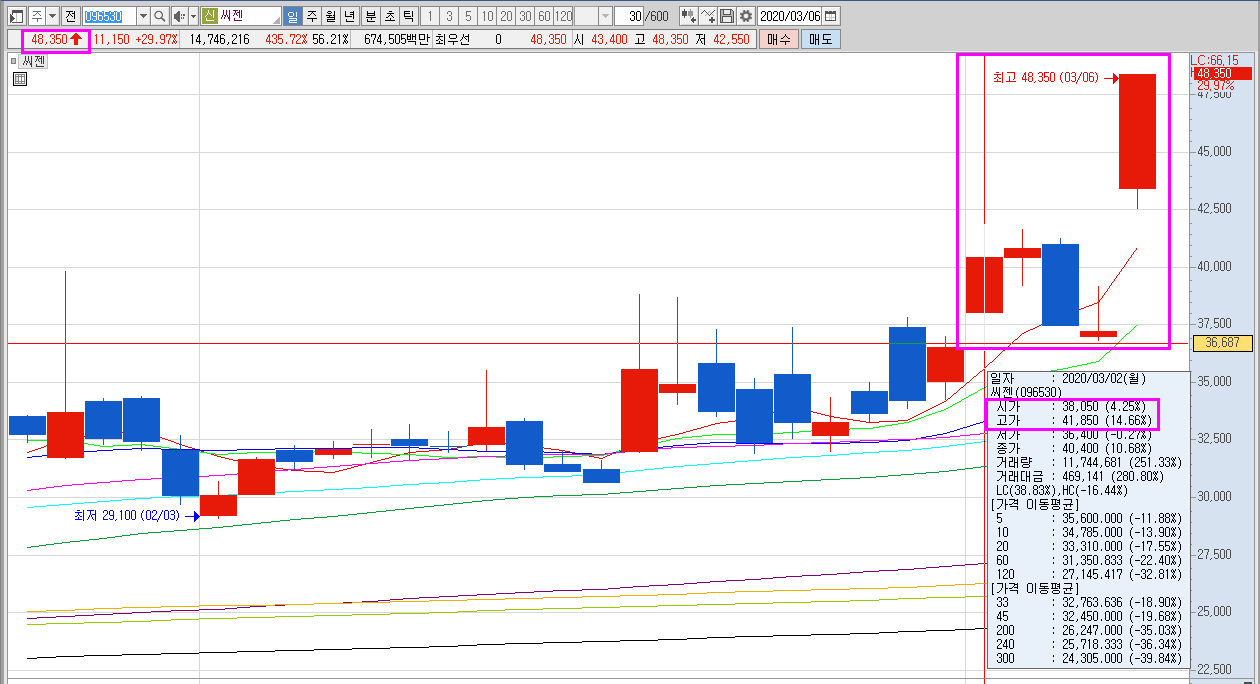This screenshot has width=1260, height=684.
Task: Click the change rate +29.97% text
Action: click(156, 39)
